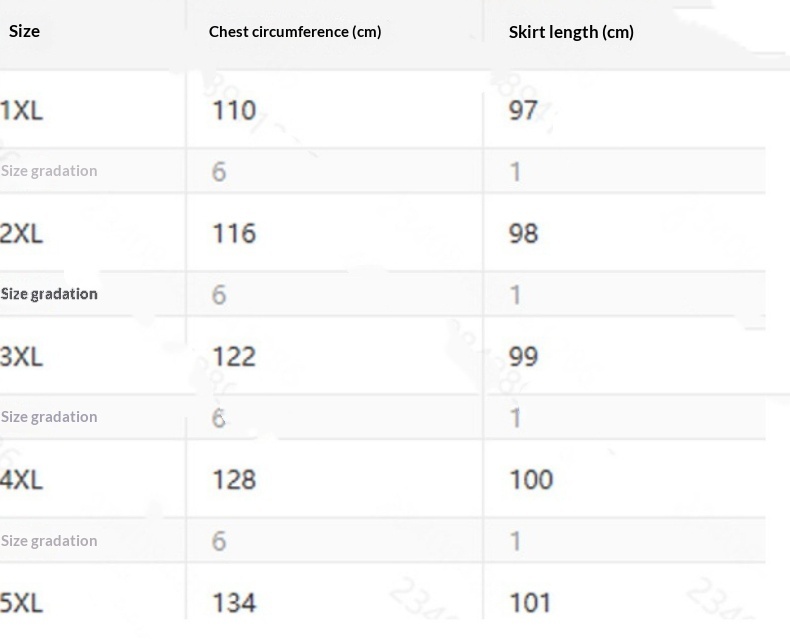Click chest value 116 for 2XL
Screen dimensions: 790x639
234,234
